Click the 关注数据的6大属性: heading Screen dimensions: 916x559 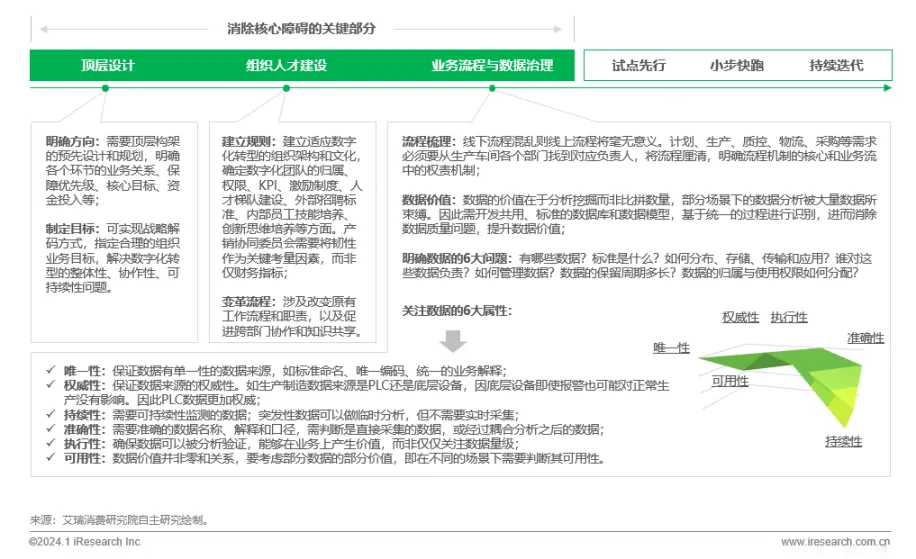(457, 311)
